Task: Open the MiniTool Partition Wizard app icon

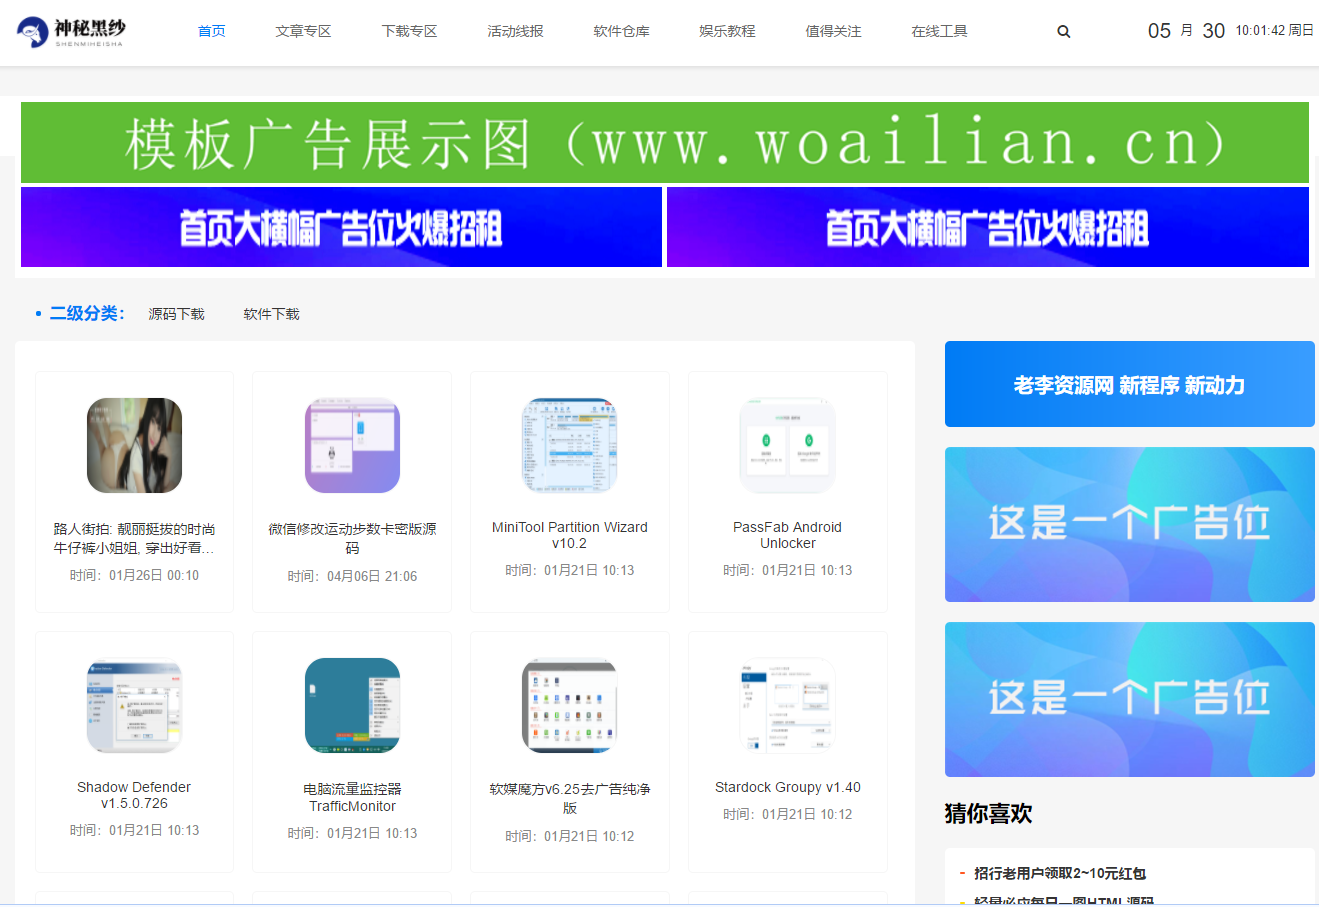Action: point(570,446)
